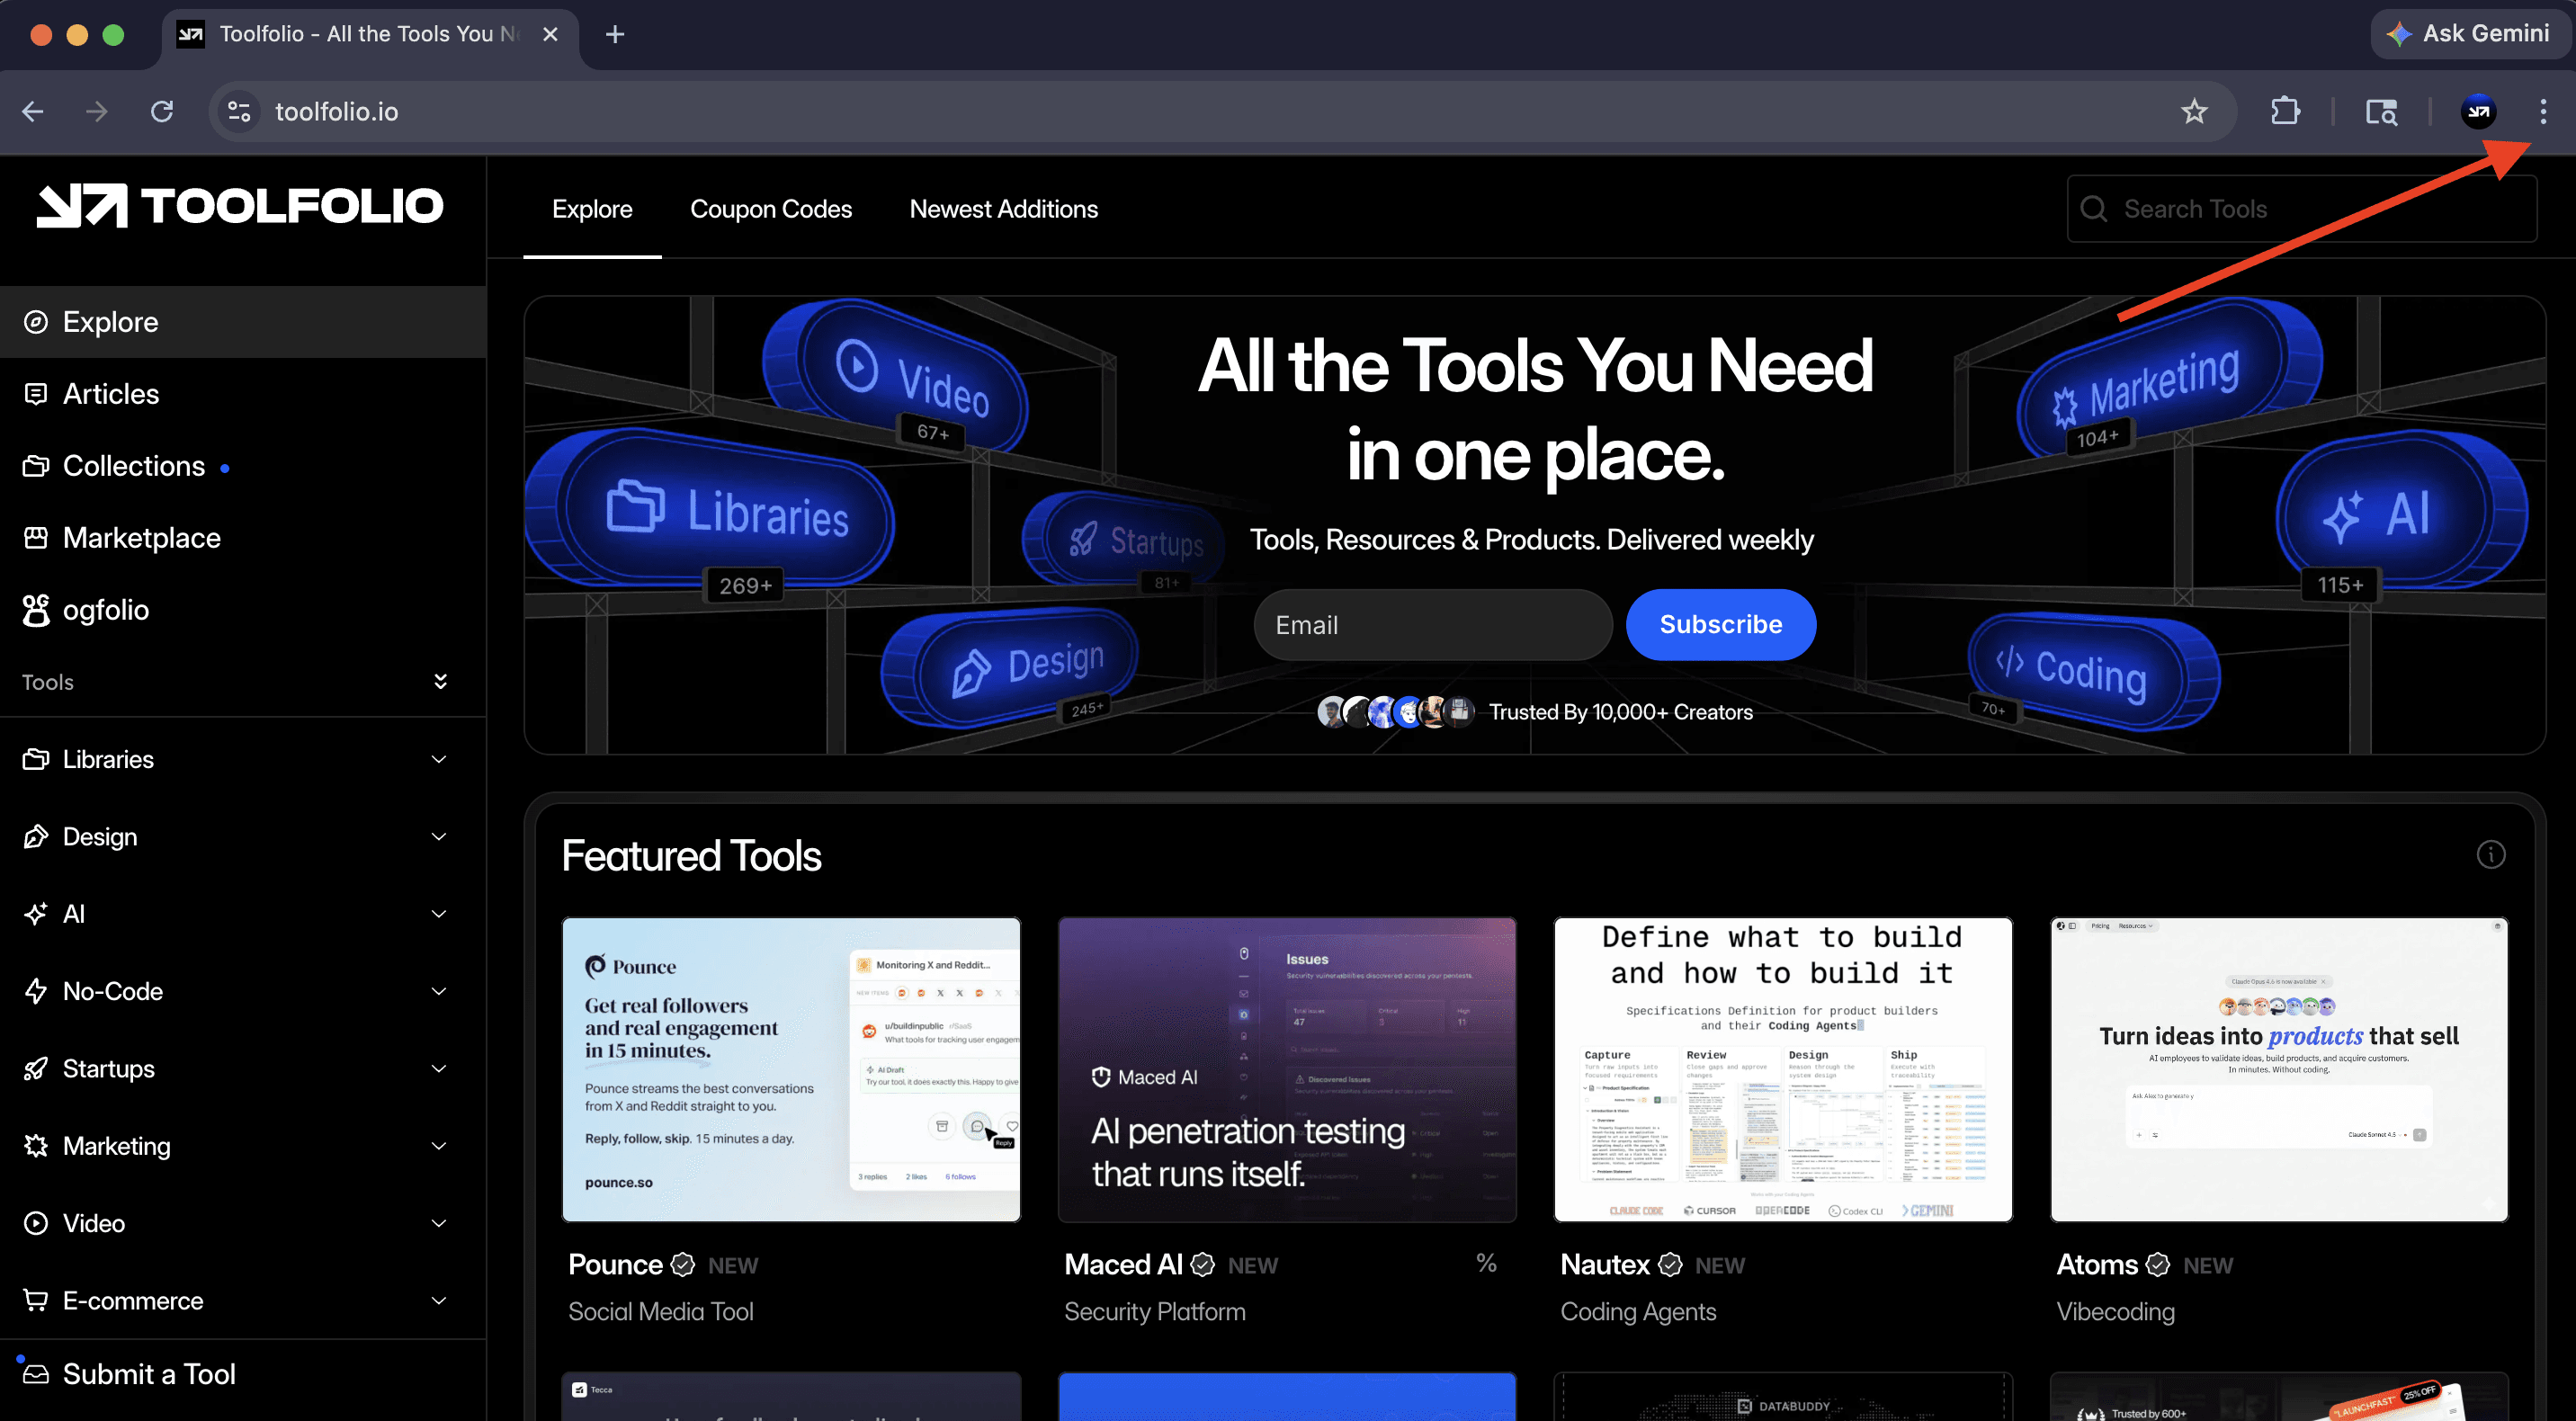The image size is (2576, 1421).
Task: Click the Maced AI percent coupon icon
Action: click(1486, 1264)
